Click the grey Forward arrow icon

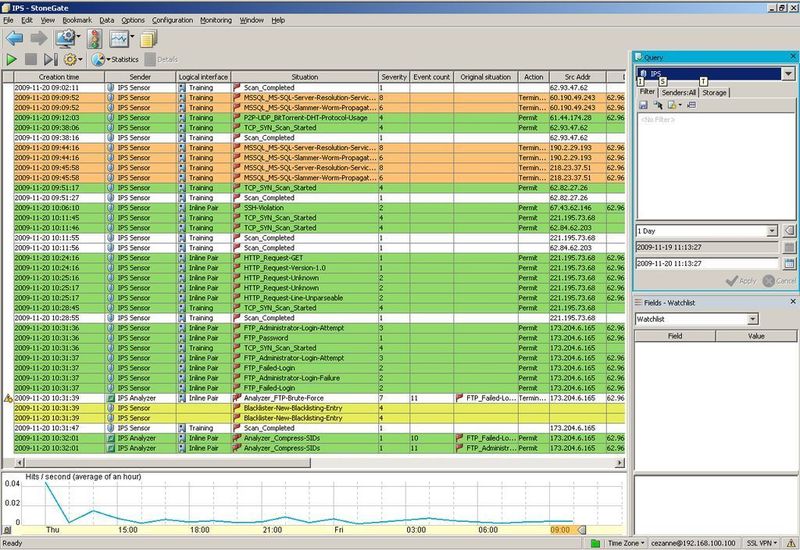(x=39, y=38)
